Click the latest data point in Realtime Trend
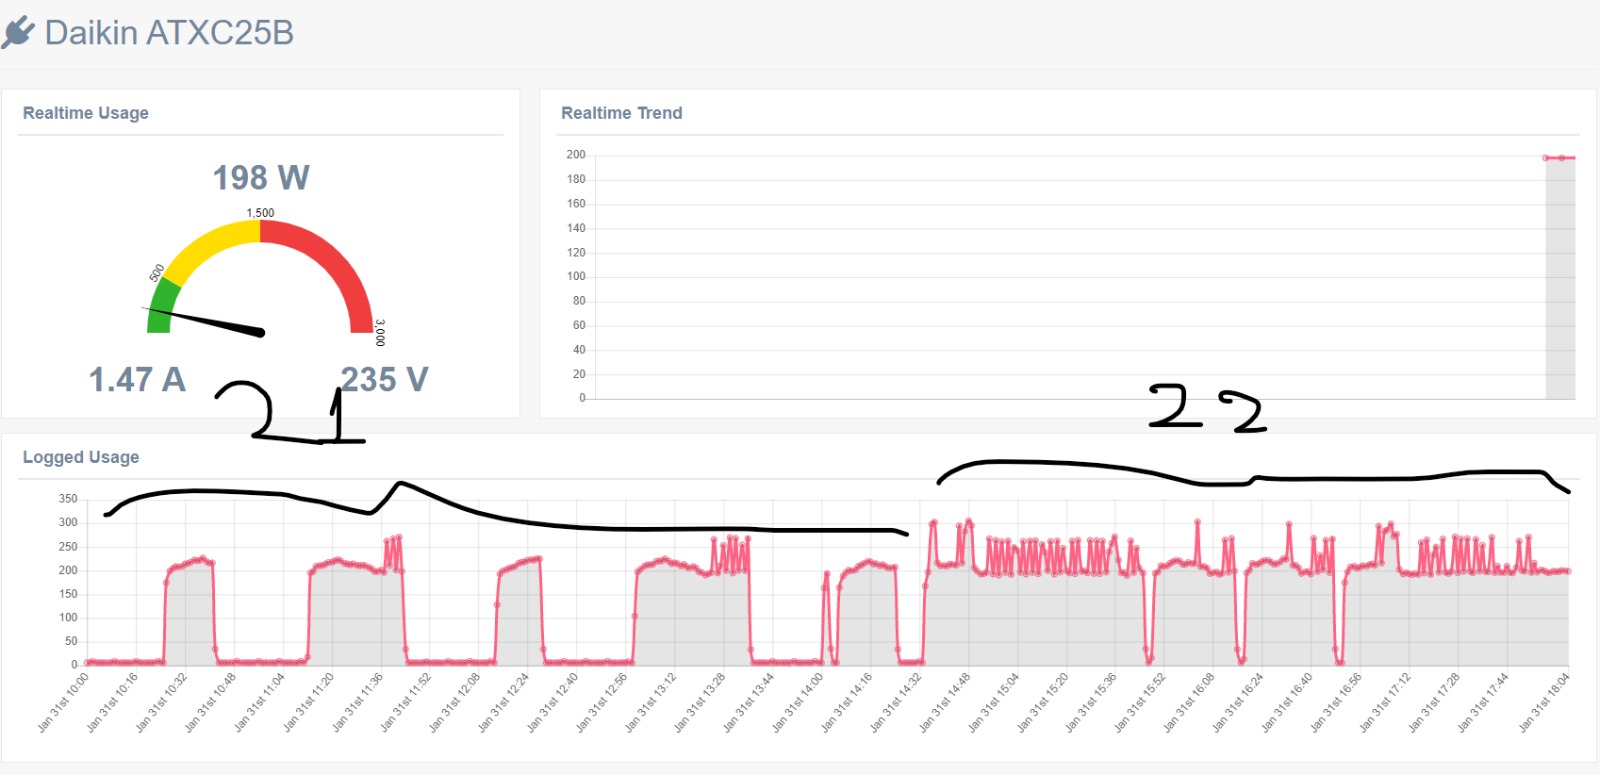 [x=1561, y=158]
